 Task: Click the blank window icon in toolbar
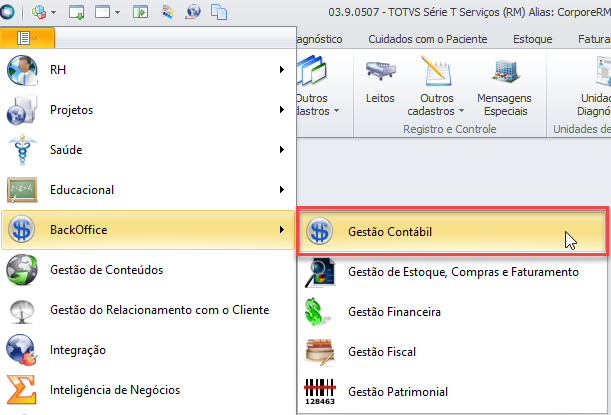[102, 12]
